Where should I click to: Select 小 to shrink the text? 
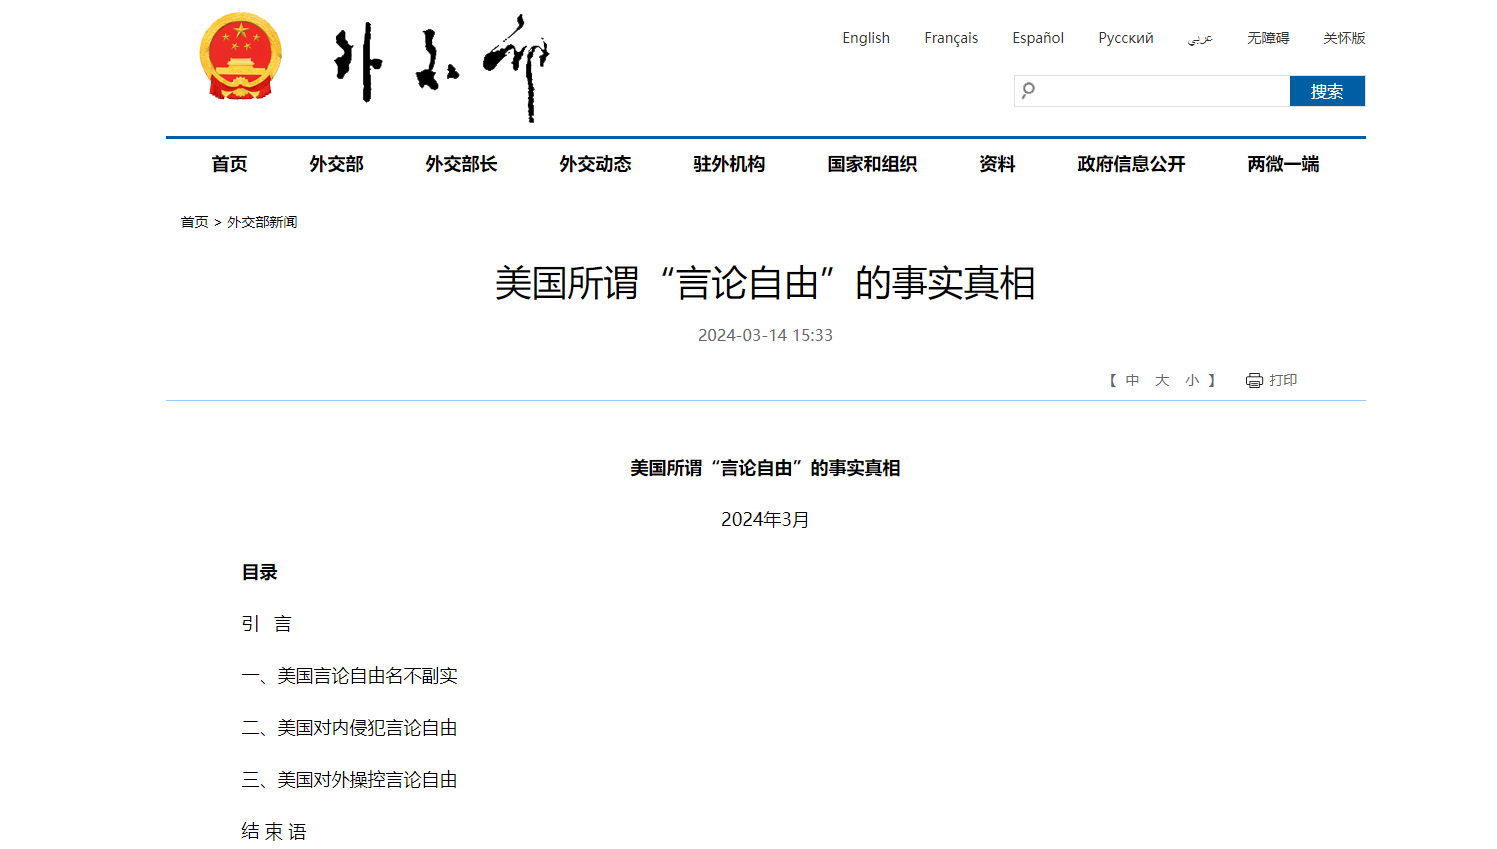(1192, 380)
